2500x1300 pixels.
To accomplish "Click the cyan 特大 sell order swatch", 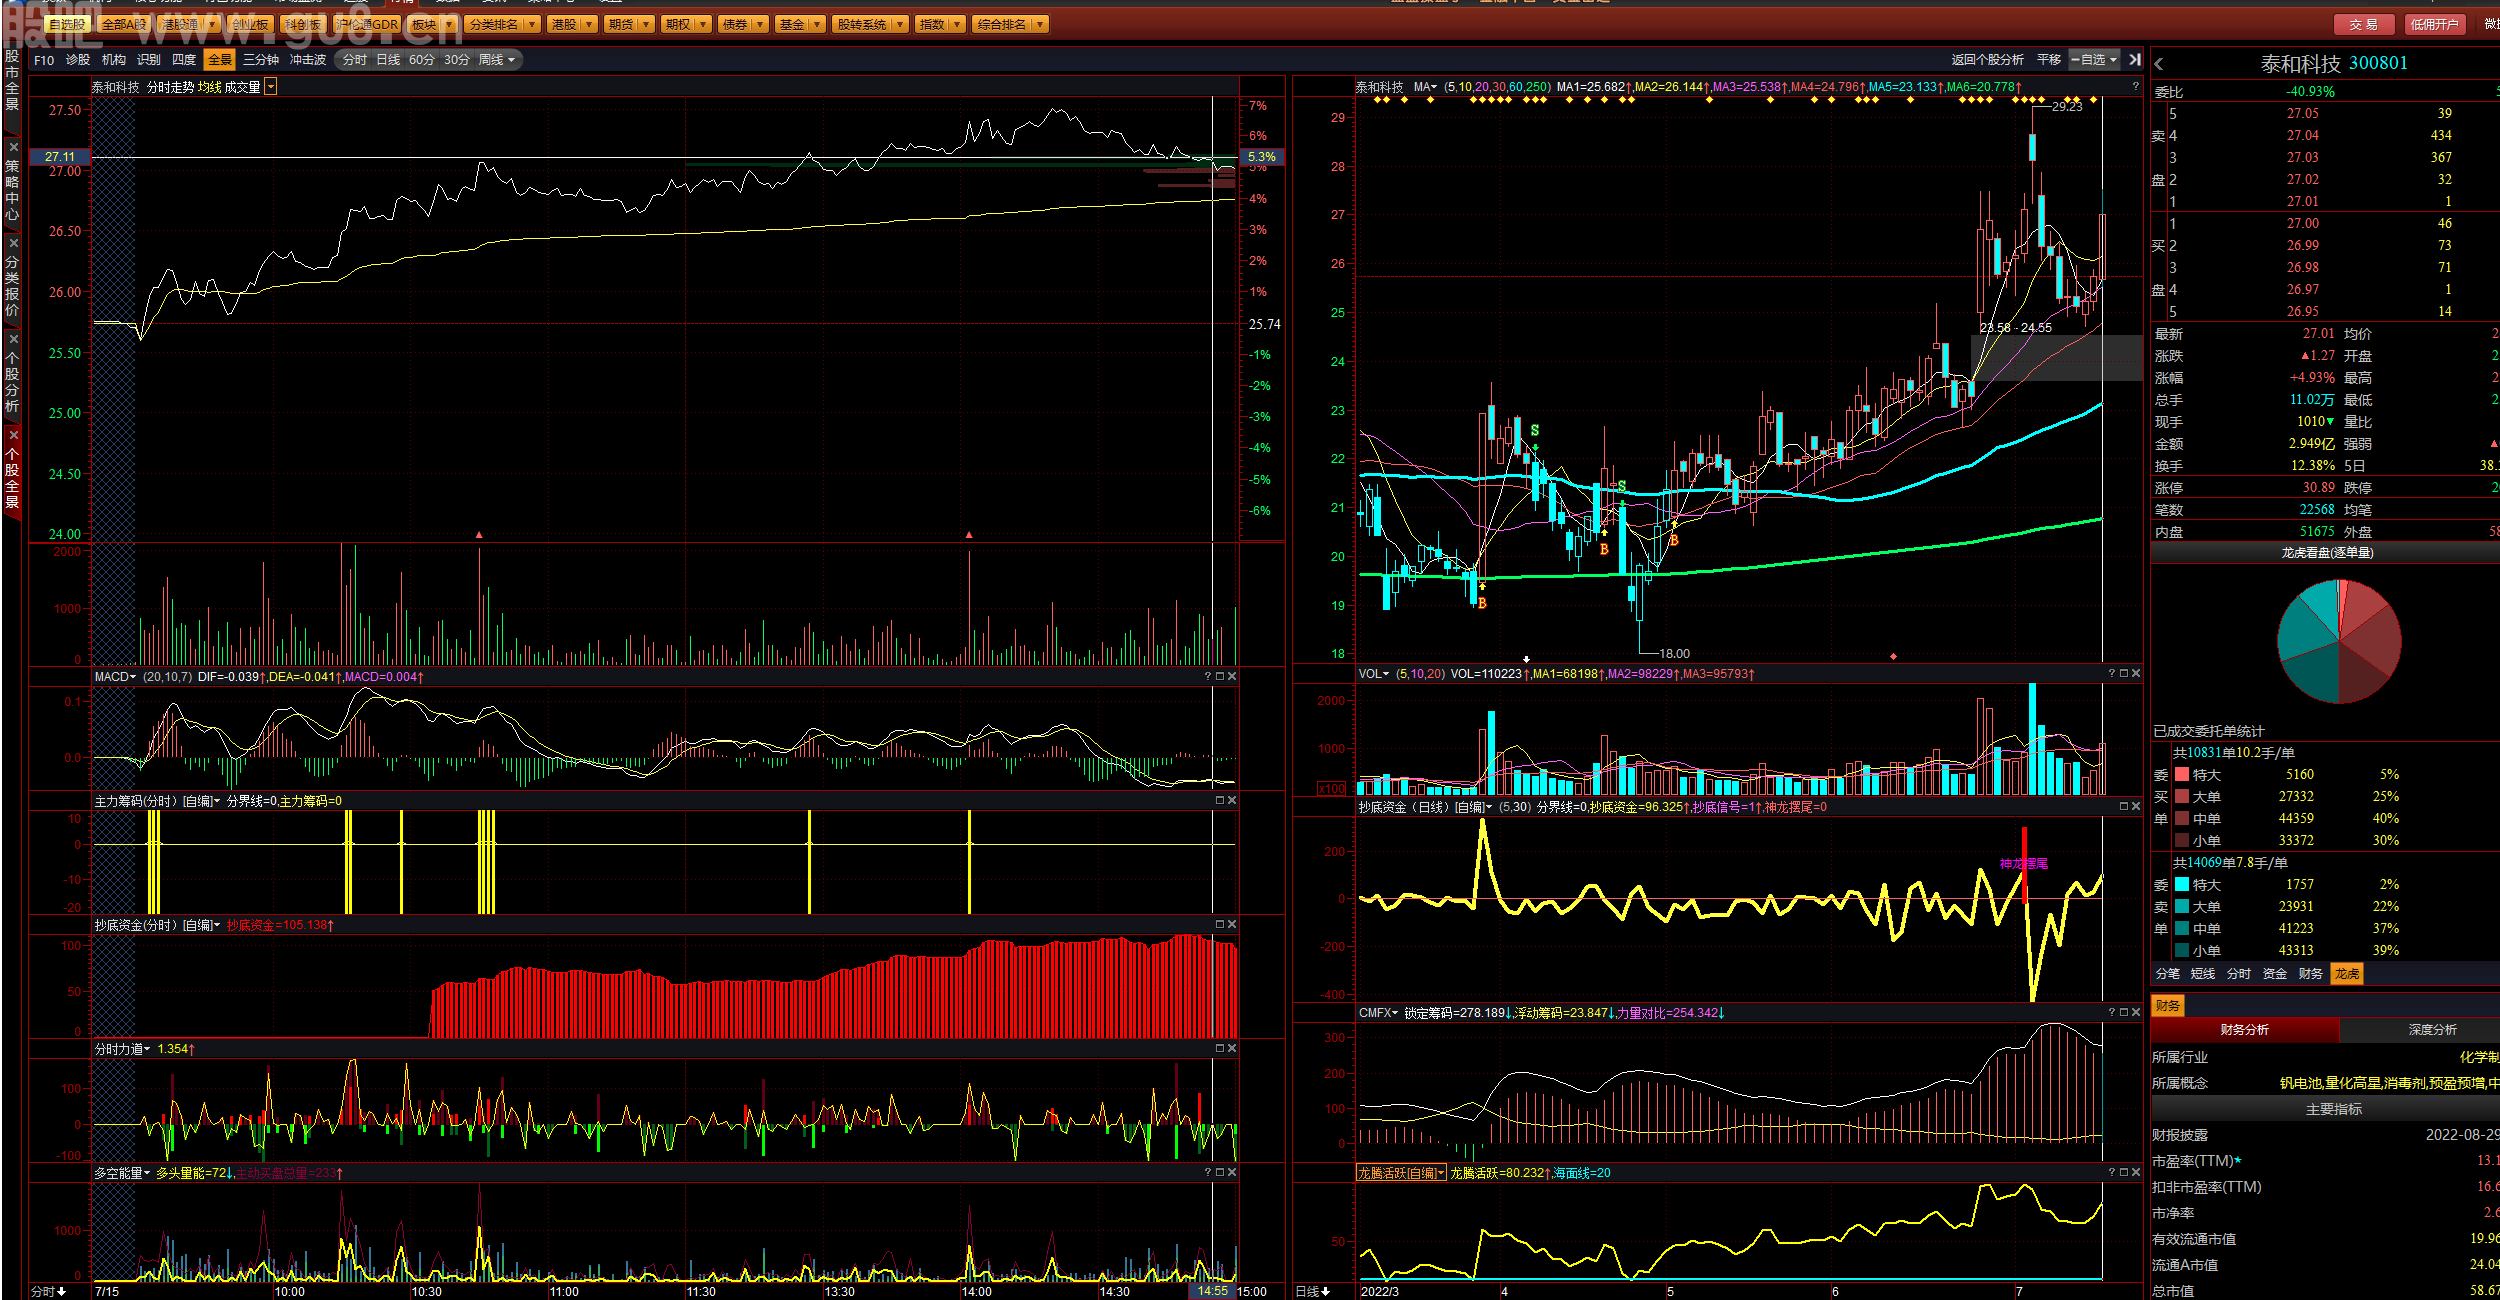I will [x=2182, y=885].
